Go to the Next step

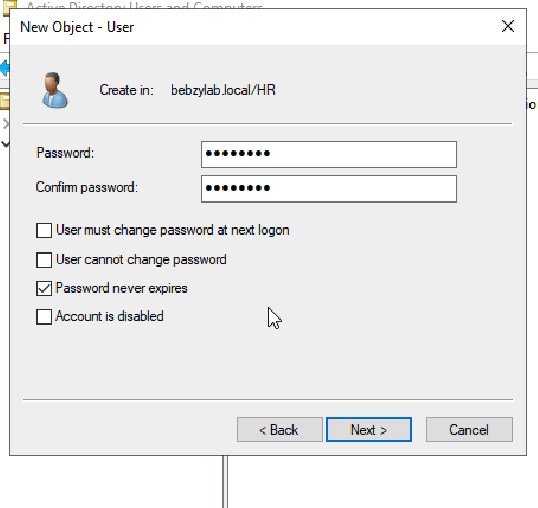pyautogui.click(x=369, y=429)
